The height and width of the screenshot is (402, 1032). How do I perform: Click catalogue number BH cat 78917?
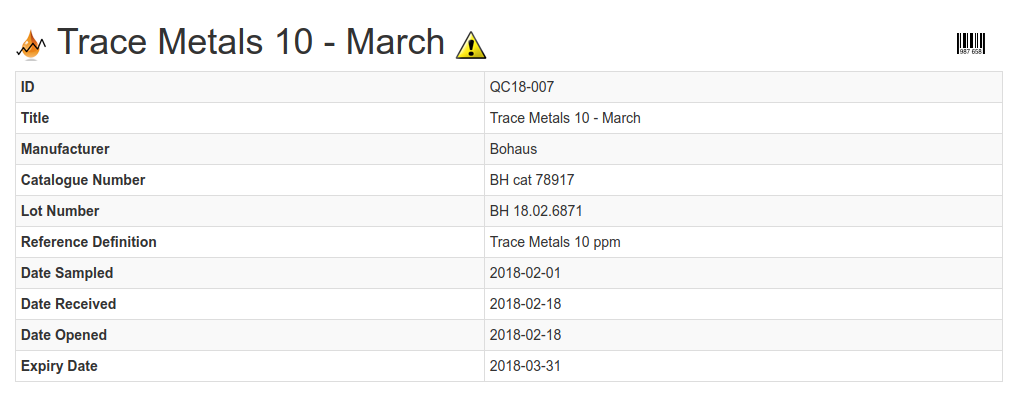tap(532, 180)
